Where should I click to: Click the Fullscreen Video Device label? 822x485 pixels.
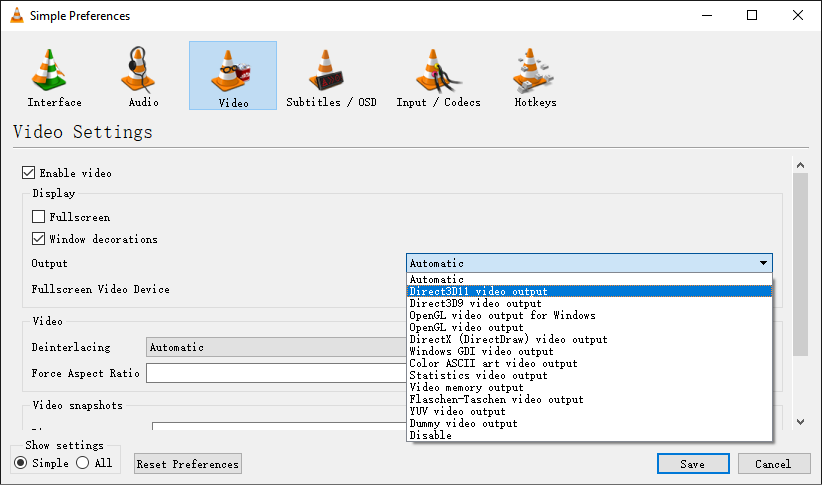pos(101,289)
